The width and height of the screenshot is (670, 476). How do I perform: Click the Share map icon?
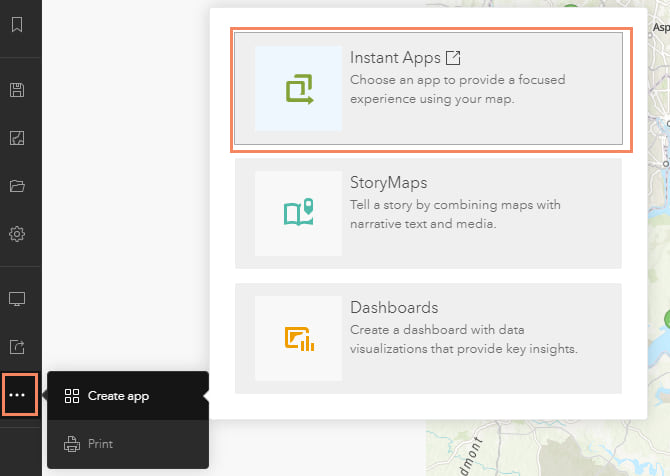coord(17,347)
